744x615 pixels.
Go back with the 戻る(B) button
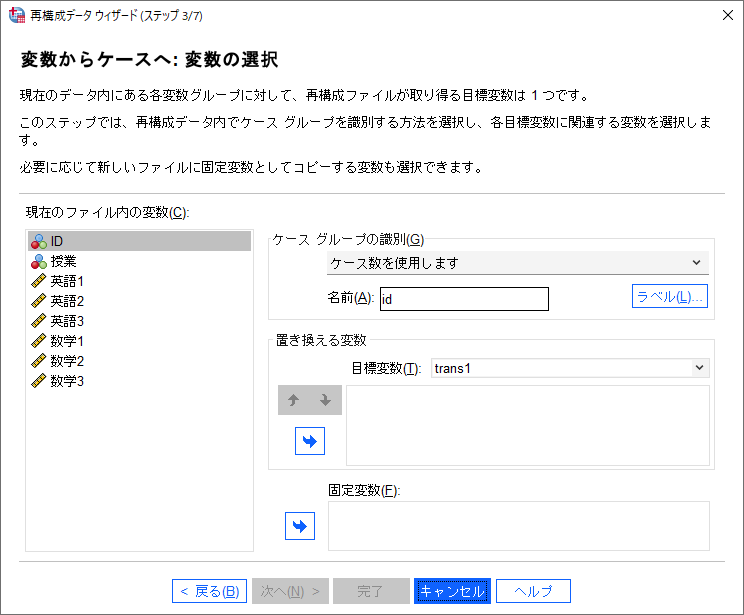[x=208, y=591]
